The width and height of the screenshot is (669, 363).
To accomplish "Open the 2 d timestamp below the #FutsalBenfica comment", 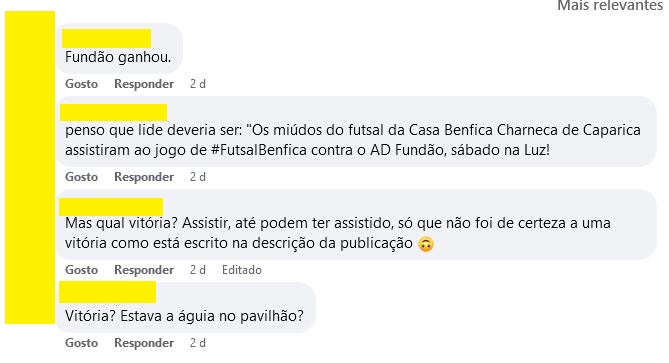I will click(x=198, y=177).
